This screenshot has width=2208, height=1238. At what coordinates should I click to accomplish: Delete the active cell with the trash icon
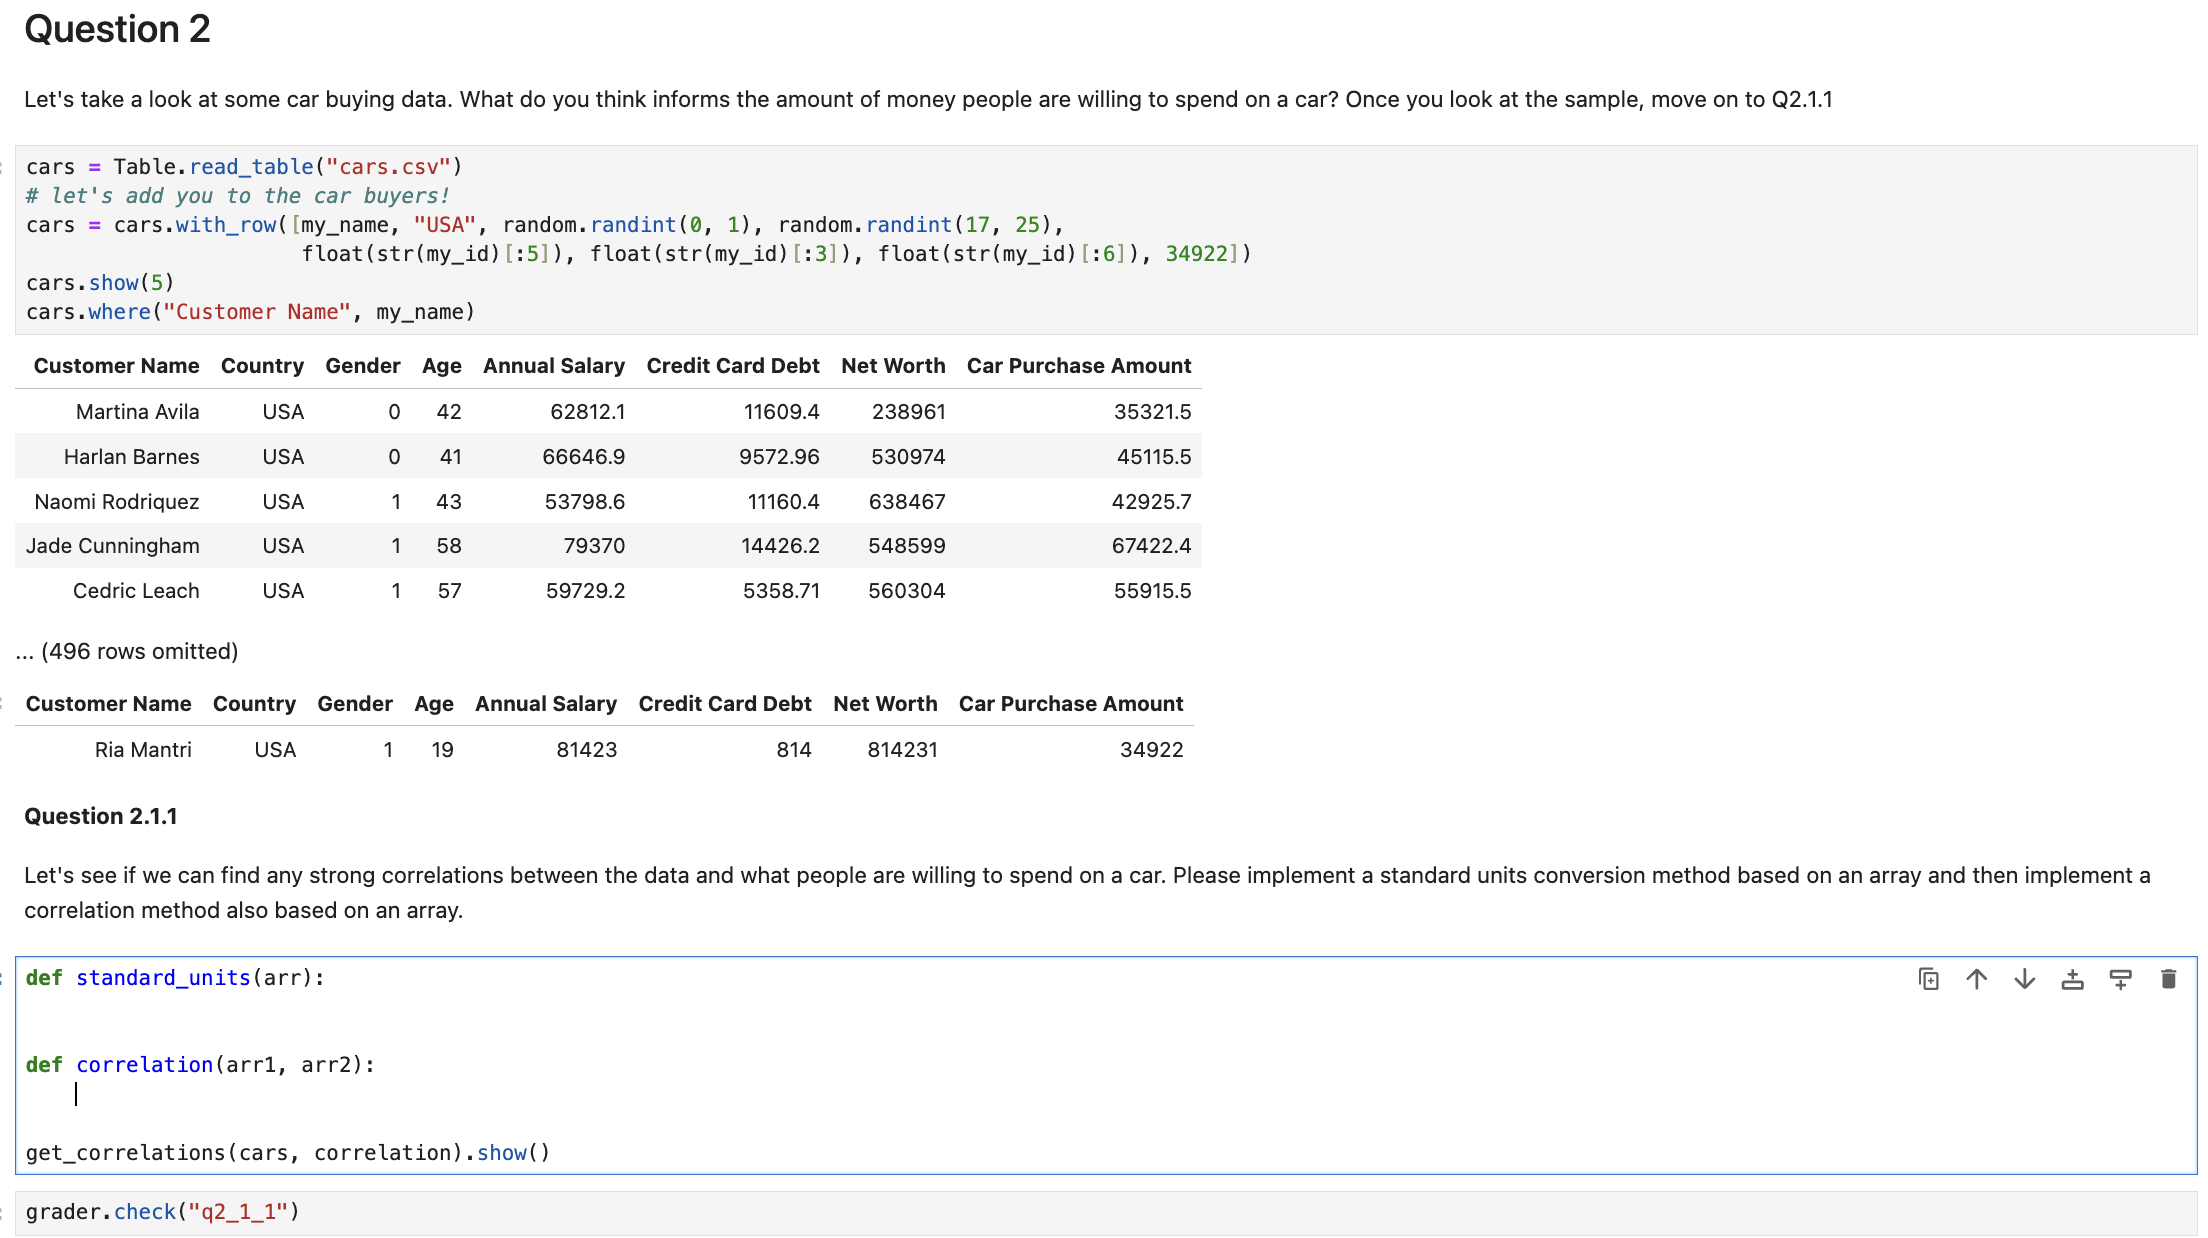2169,979
